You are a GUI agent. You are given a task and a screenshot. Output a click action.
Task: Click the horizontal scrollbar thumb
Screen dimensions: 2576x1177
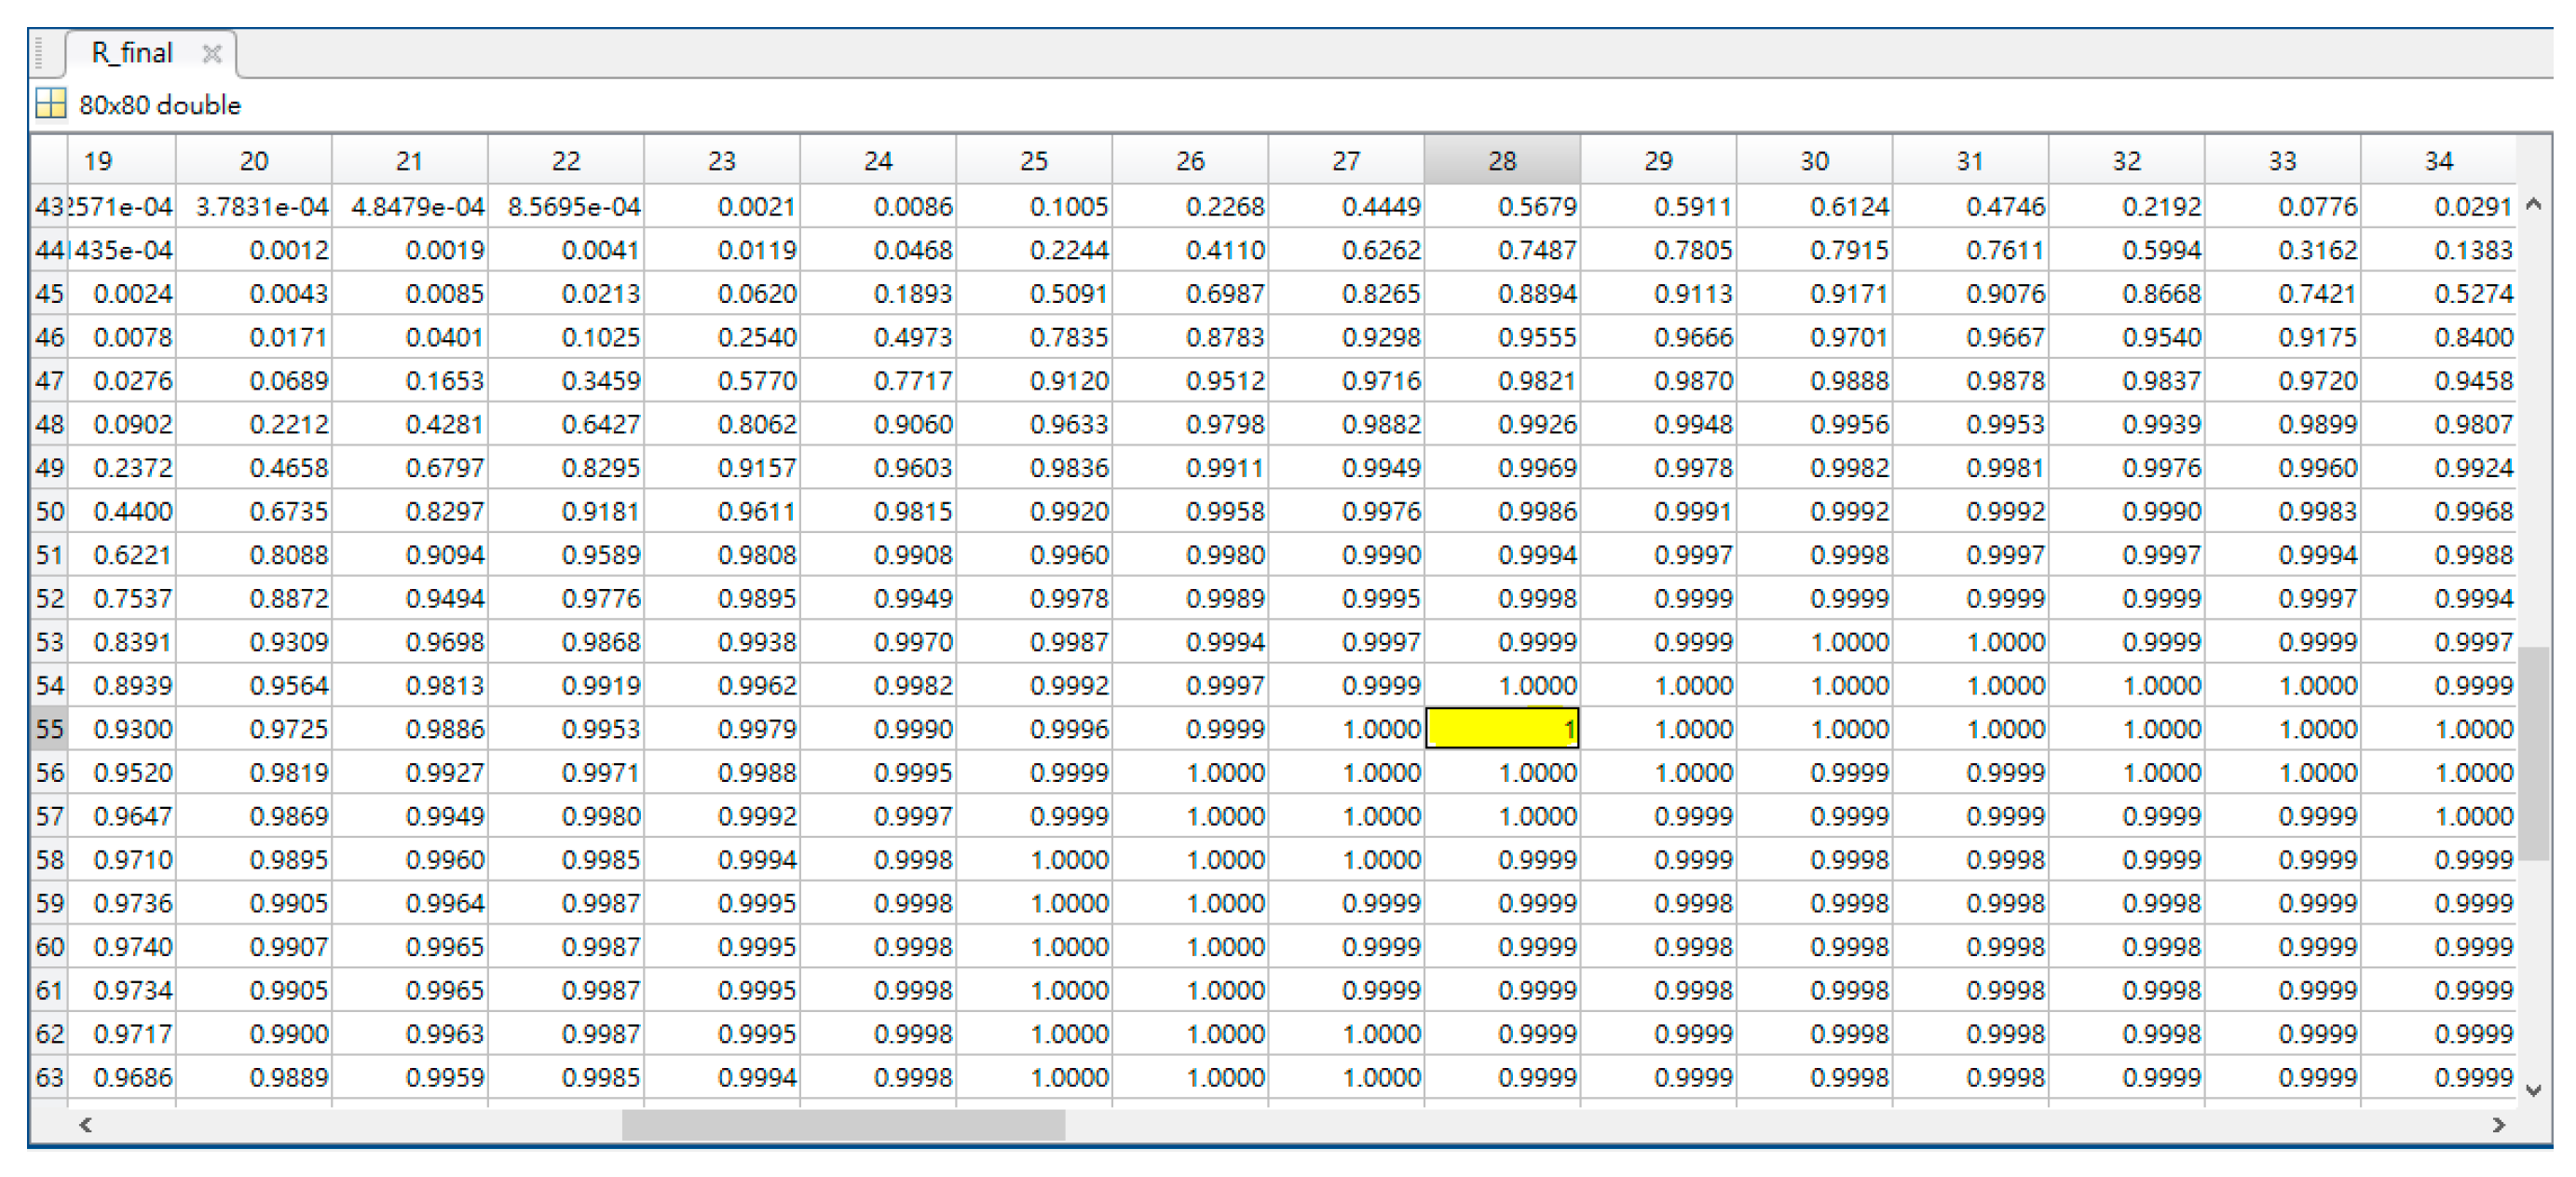tap(842, 1125)
